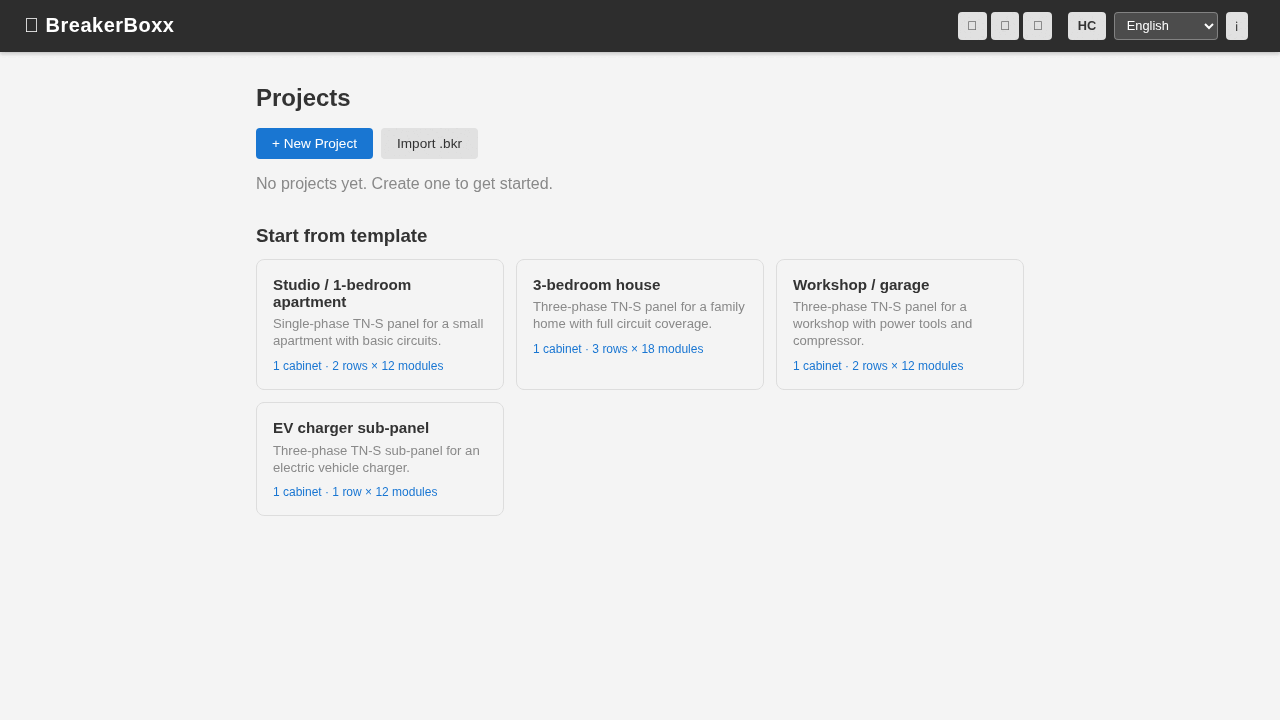Viewport: 1280px width, 720px height.
Task: Click the middle square icon button in the header
Action: point(1005,26)
